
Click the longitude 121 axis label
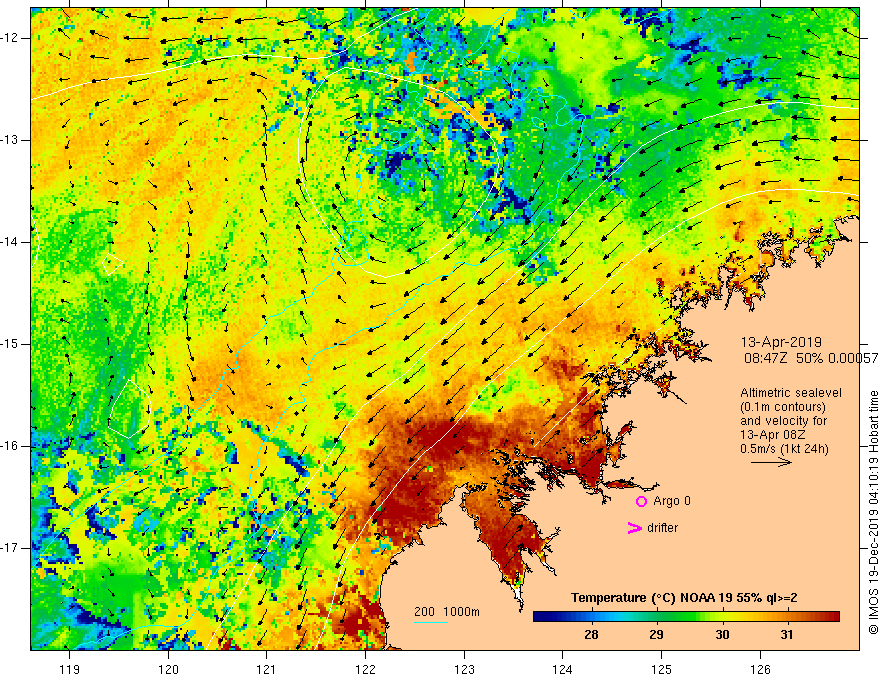tap(267, 670)
